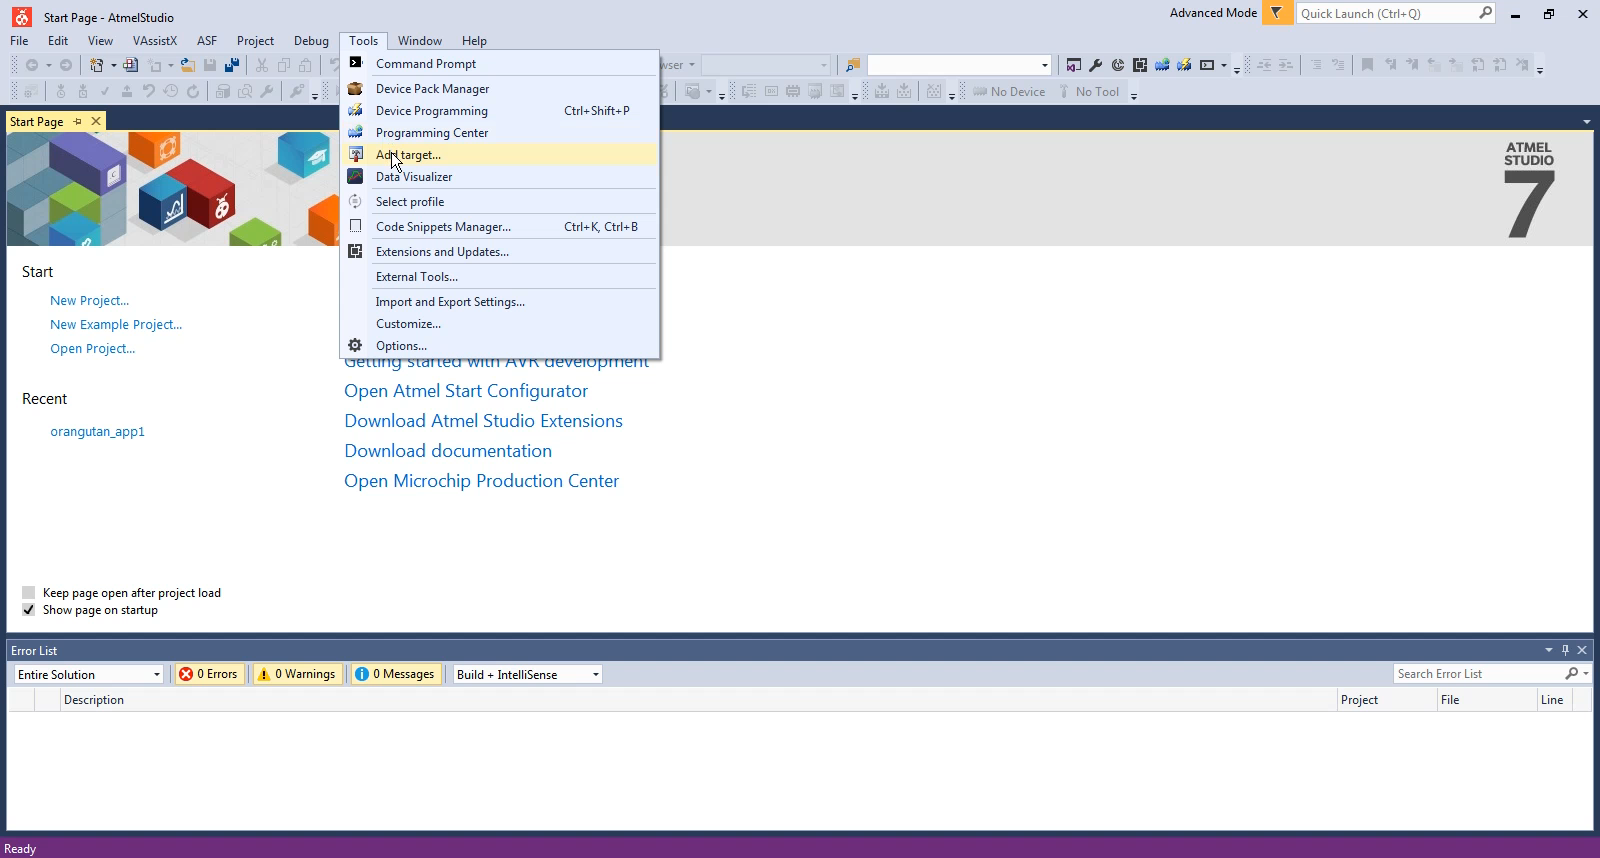Viewport: 1600px width, 858px height.
Task: Click the Quick Launch search magnifier
Action: (1485, 13)
